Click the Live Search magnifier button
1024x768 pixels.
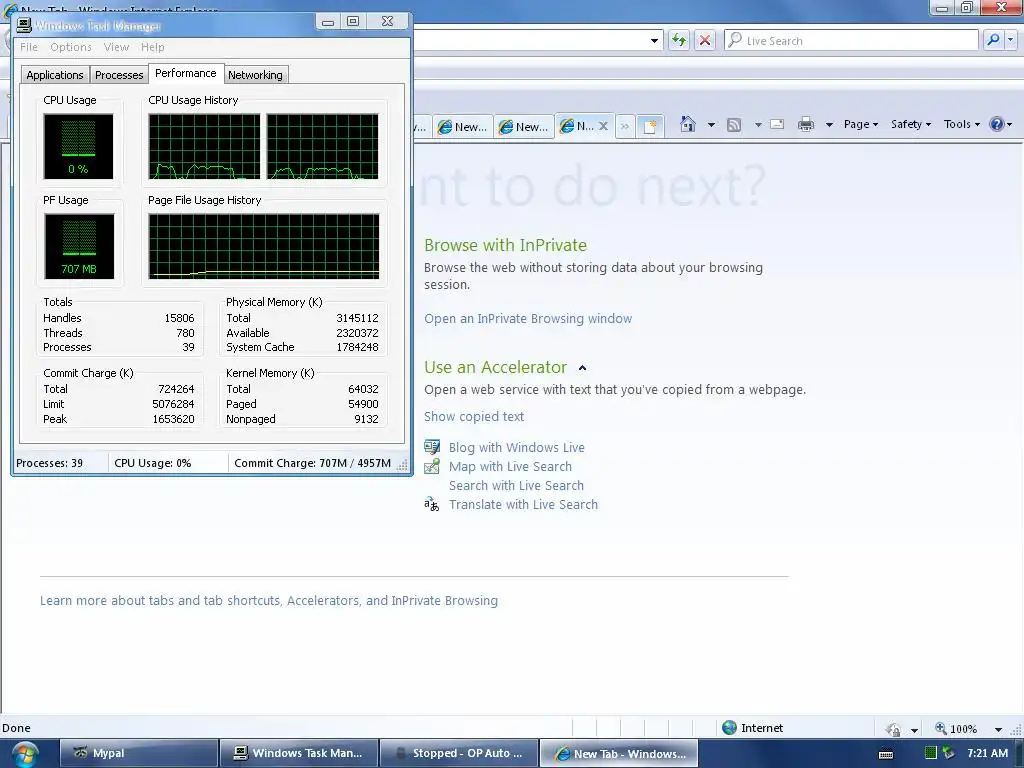point(993,40)
